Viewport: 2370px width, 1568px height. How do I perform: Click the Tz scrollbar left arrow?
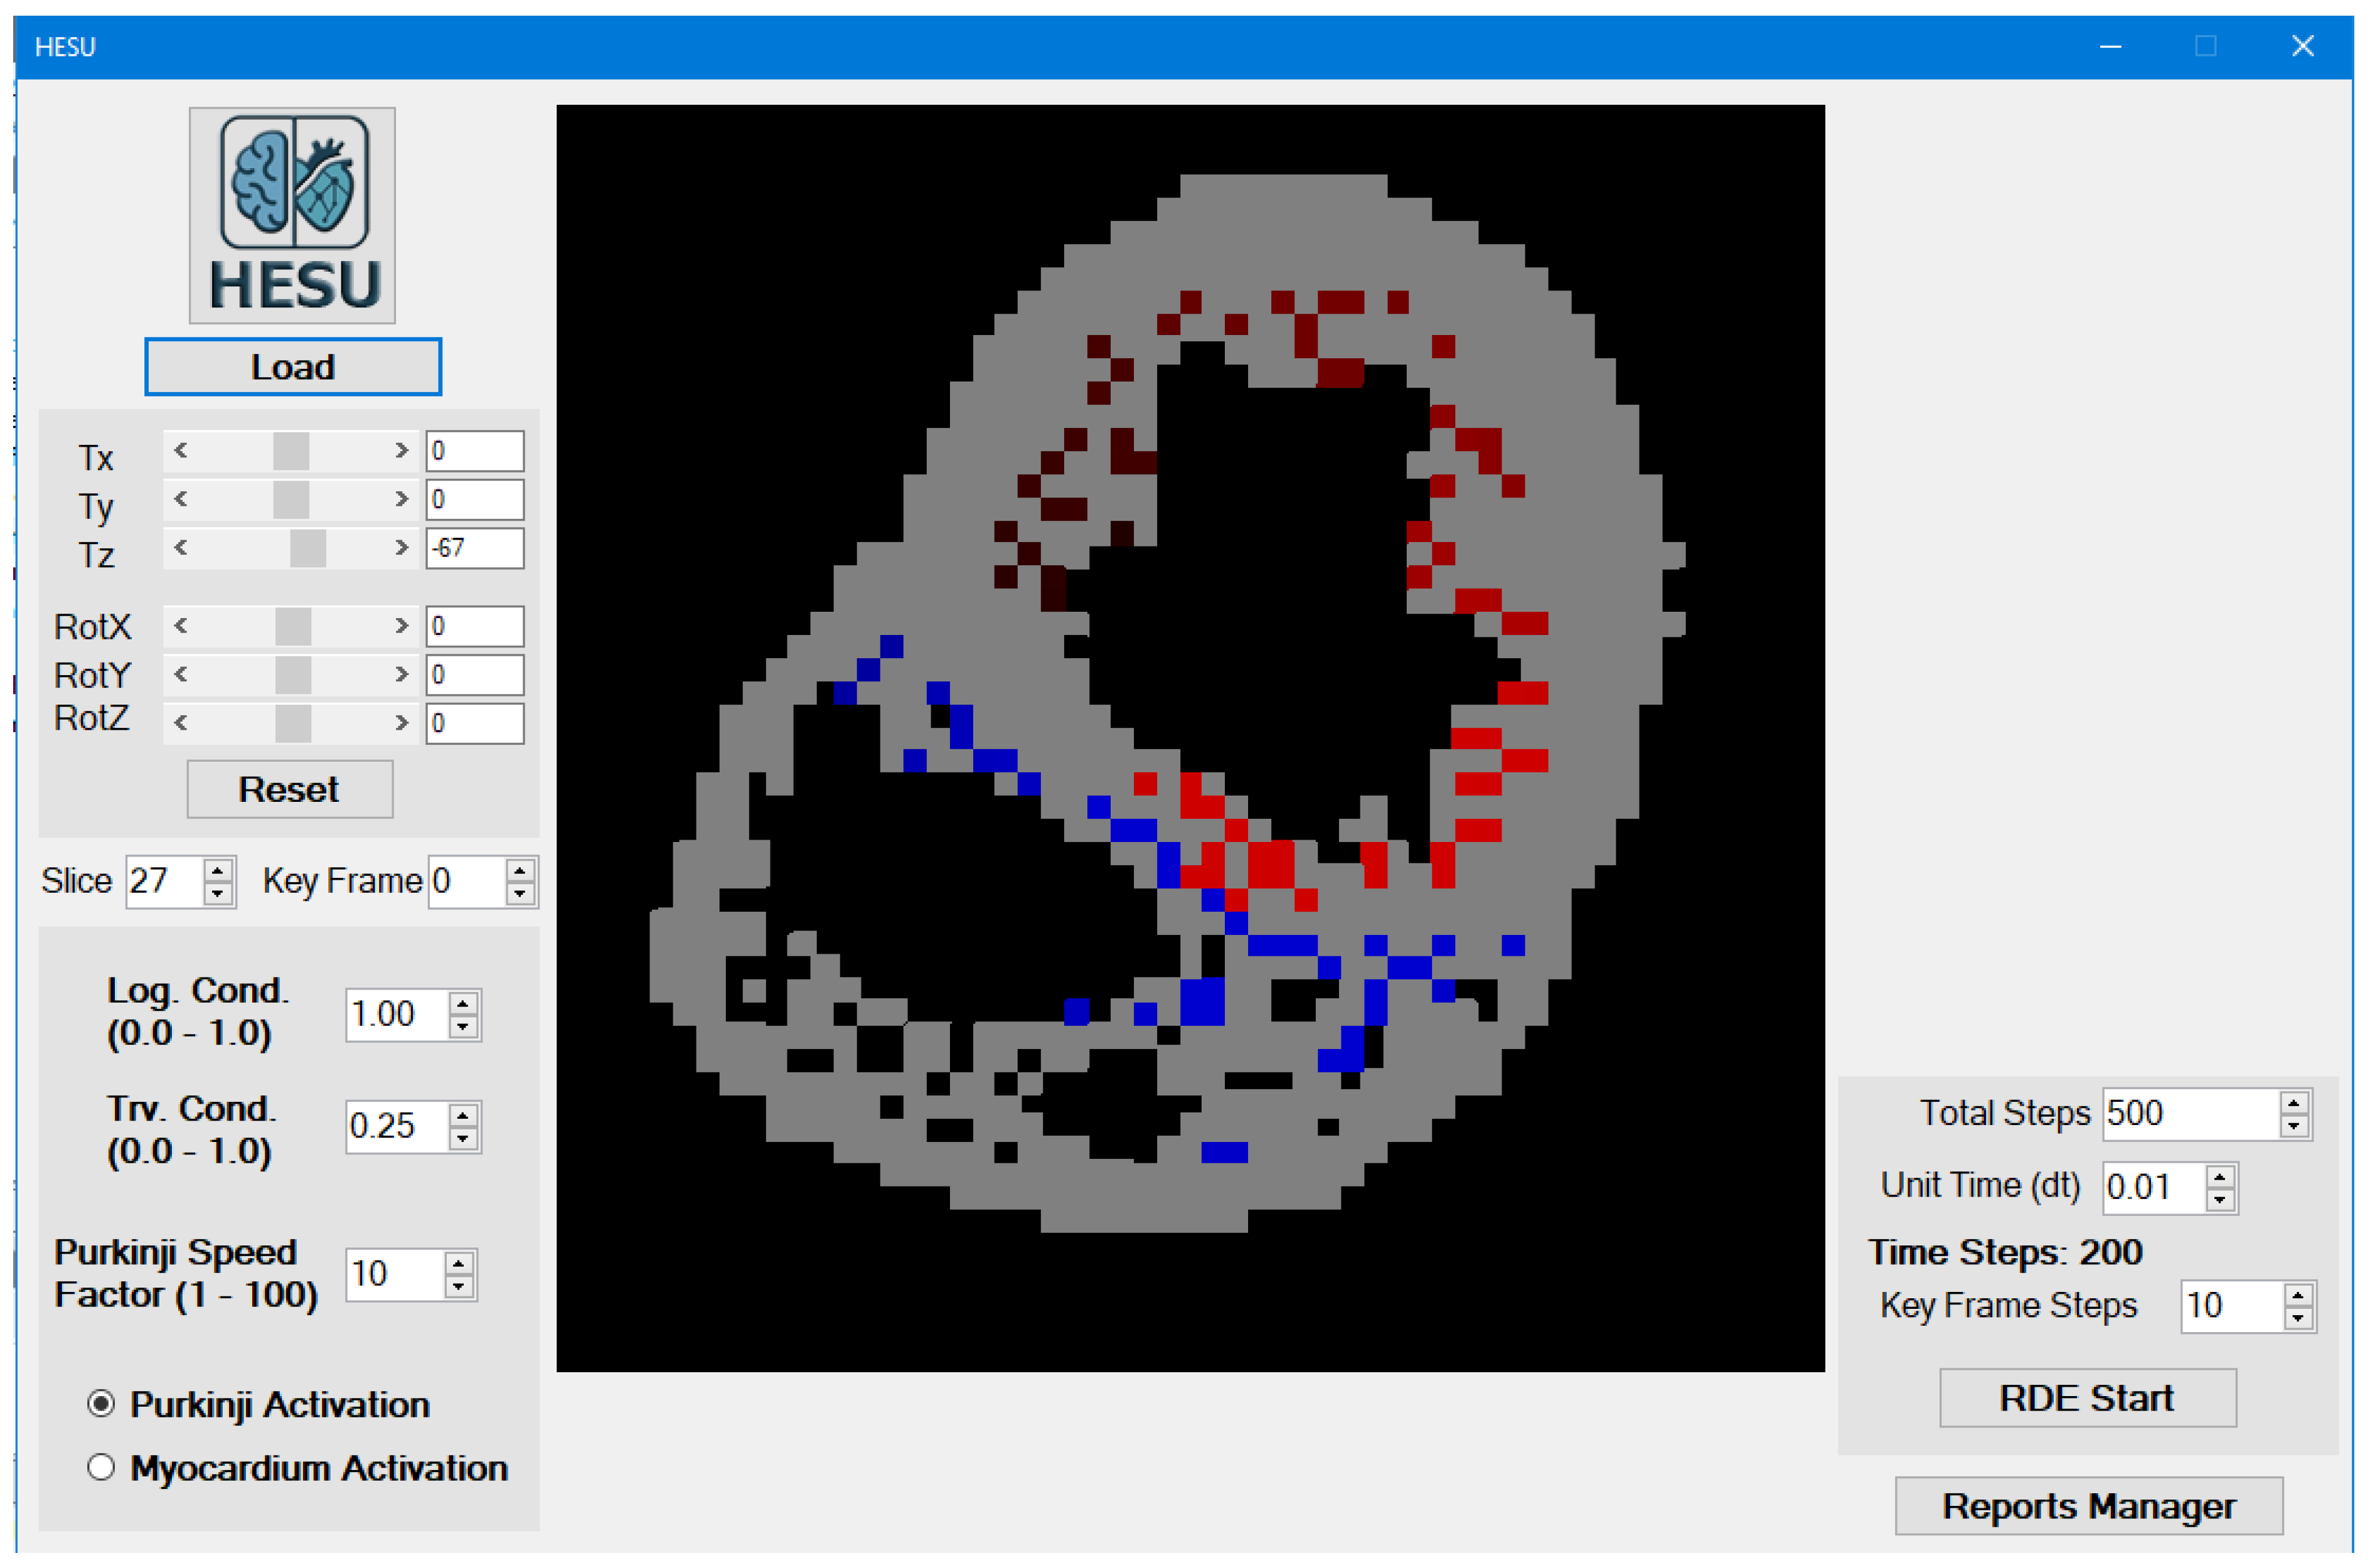click(x=181, y=548)
